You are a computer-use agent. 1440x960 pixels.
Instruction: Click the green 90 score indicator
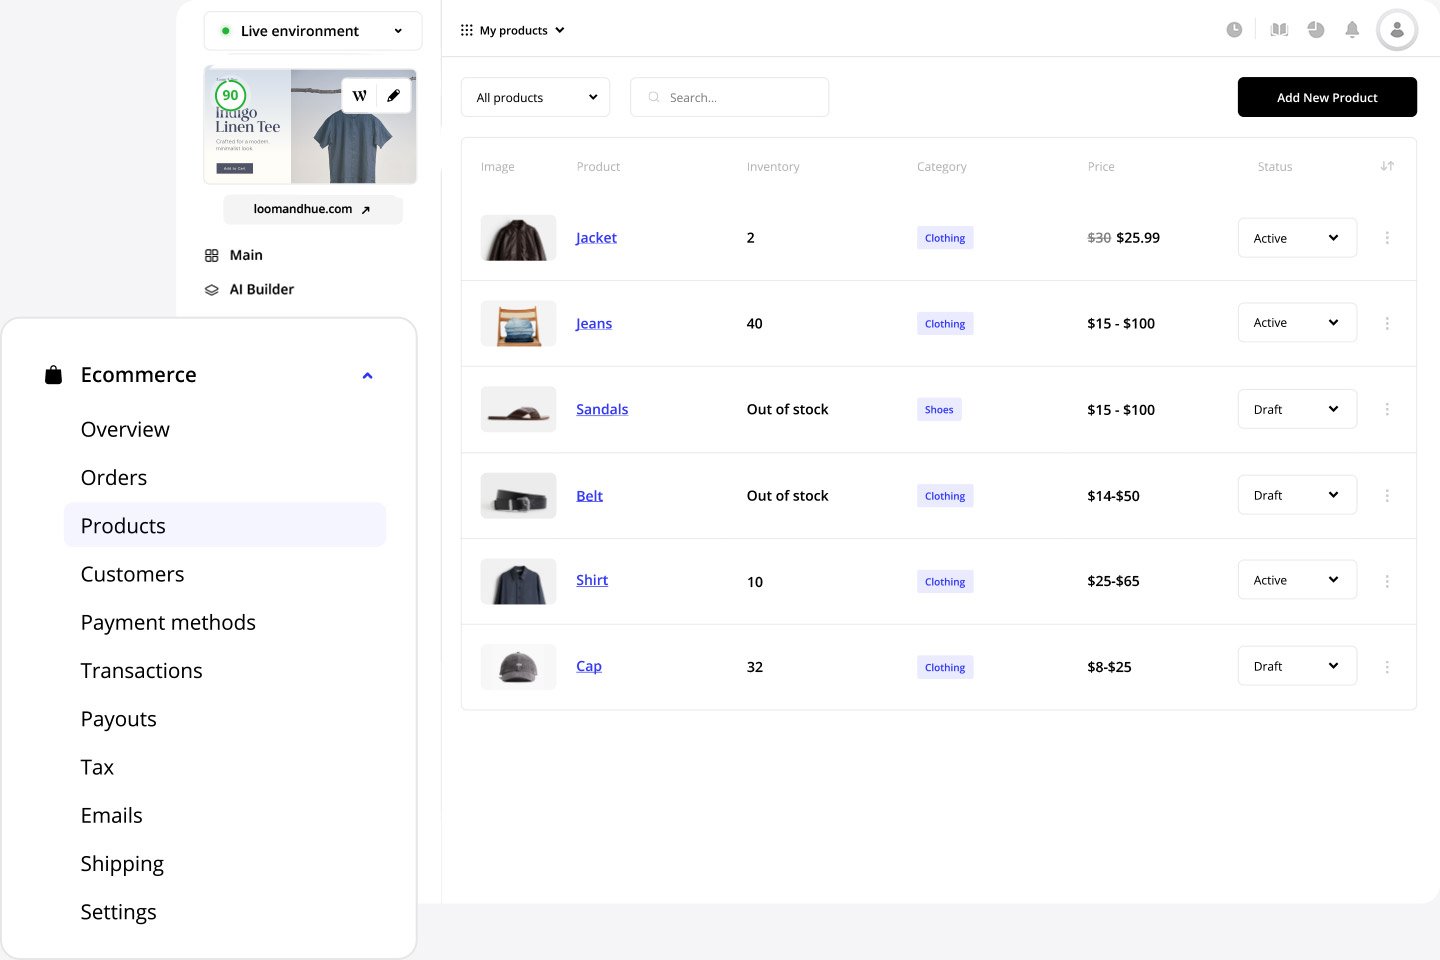tap(230, 96)
